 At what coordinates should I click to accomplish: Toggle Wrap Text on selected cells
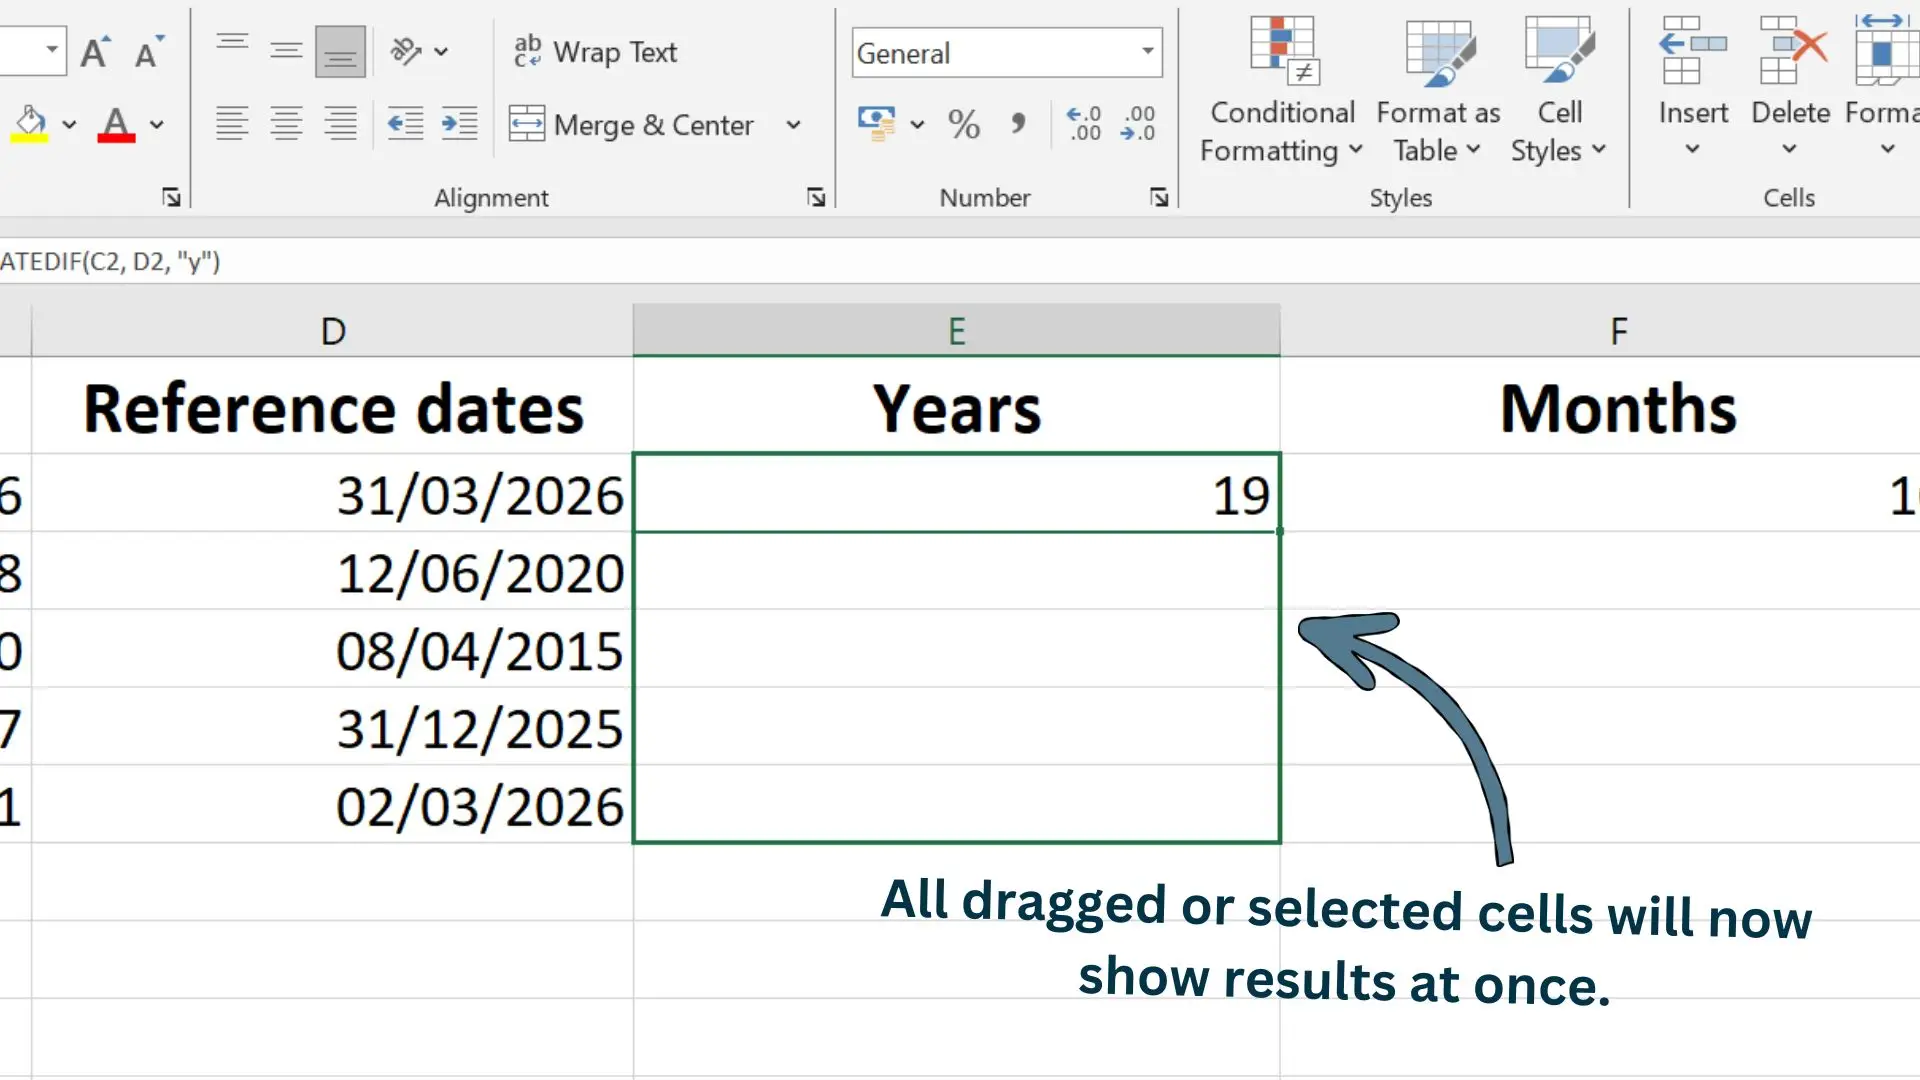[x=596, y=51]
